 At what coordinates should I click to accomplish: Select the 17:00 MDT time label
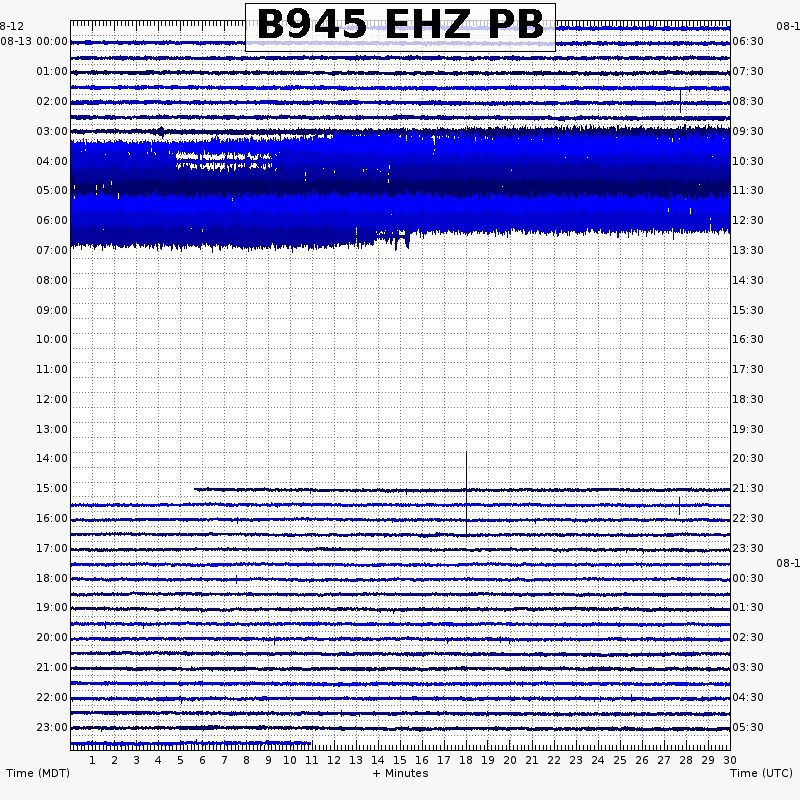coord(52,548)
